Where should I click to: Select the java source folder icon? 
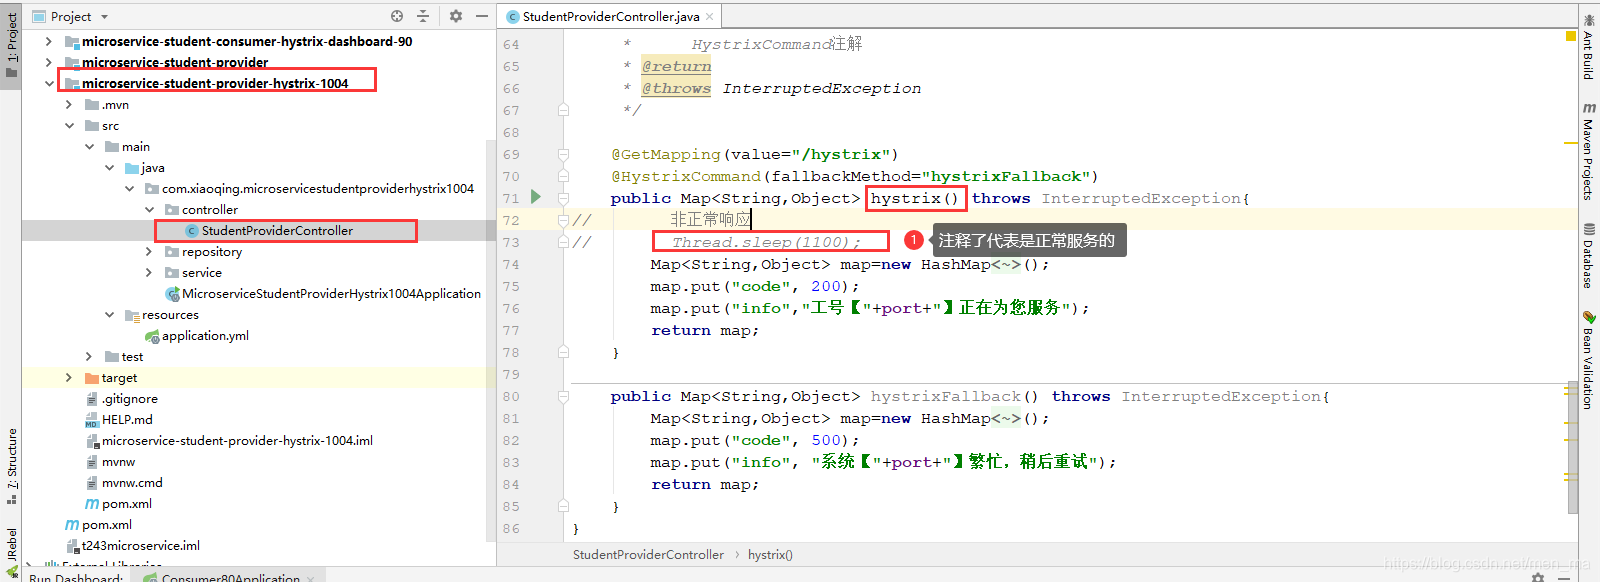point(132,168)
